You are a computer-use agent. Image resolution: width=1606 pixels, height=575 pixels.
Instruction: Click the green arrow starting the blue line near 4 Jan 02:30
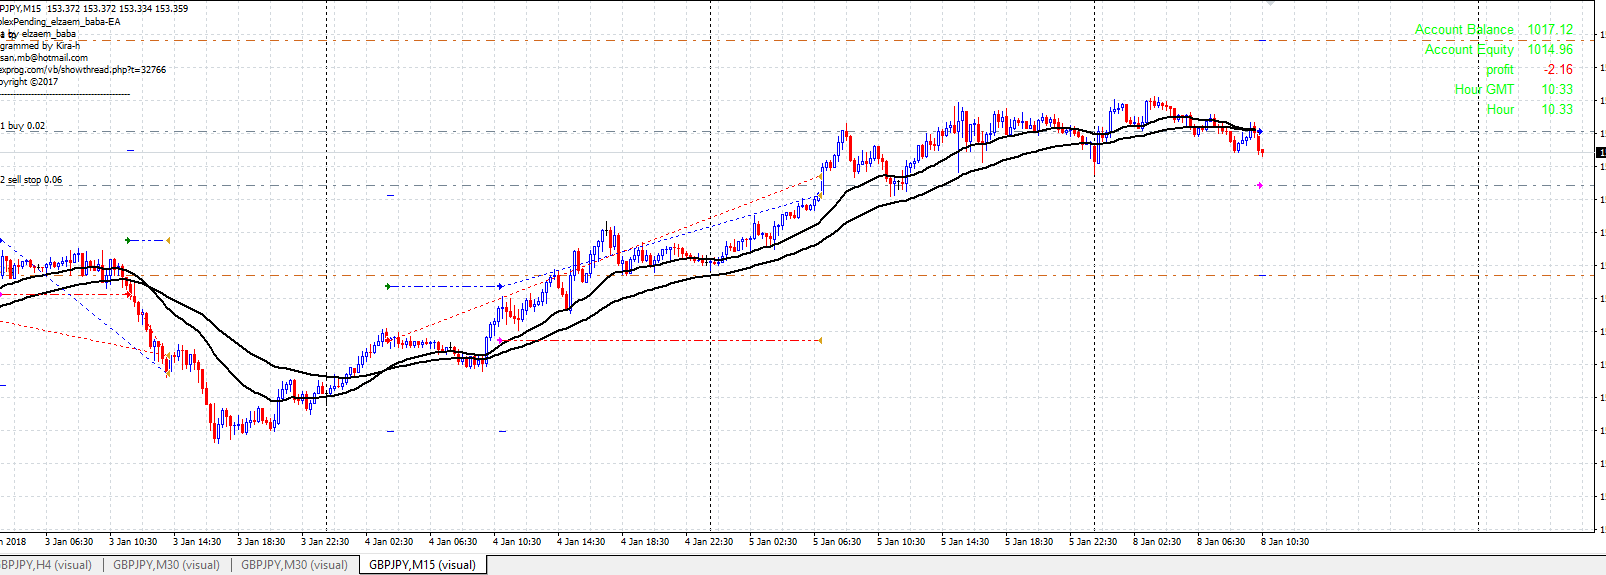388,287
